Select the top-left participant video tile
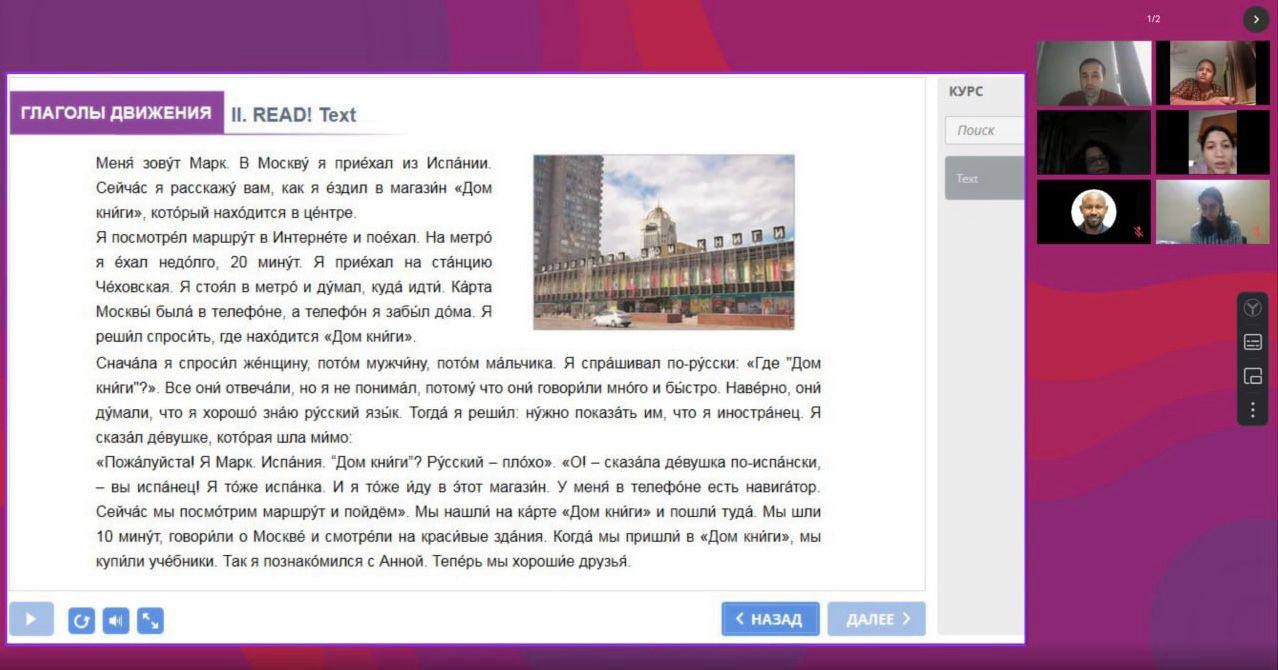 point(1094,73)
